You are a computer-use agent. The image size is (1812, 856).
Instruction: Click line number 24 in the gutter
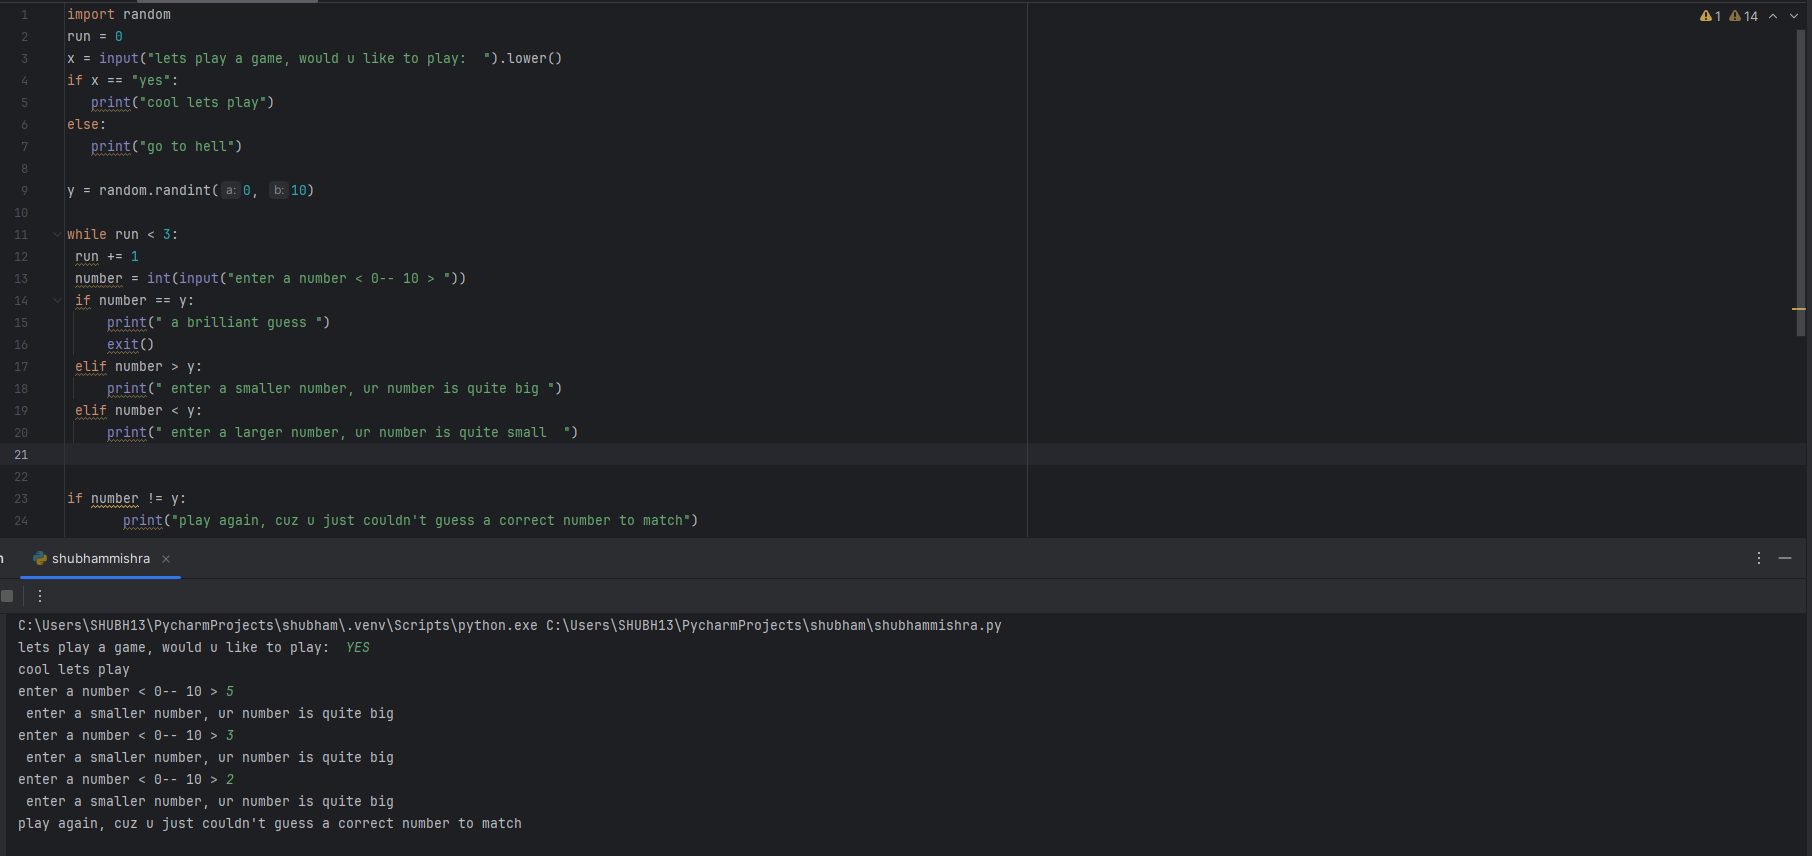click(x=21, y=521)
